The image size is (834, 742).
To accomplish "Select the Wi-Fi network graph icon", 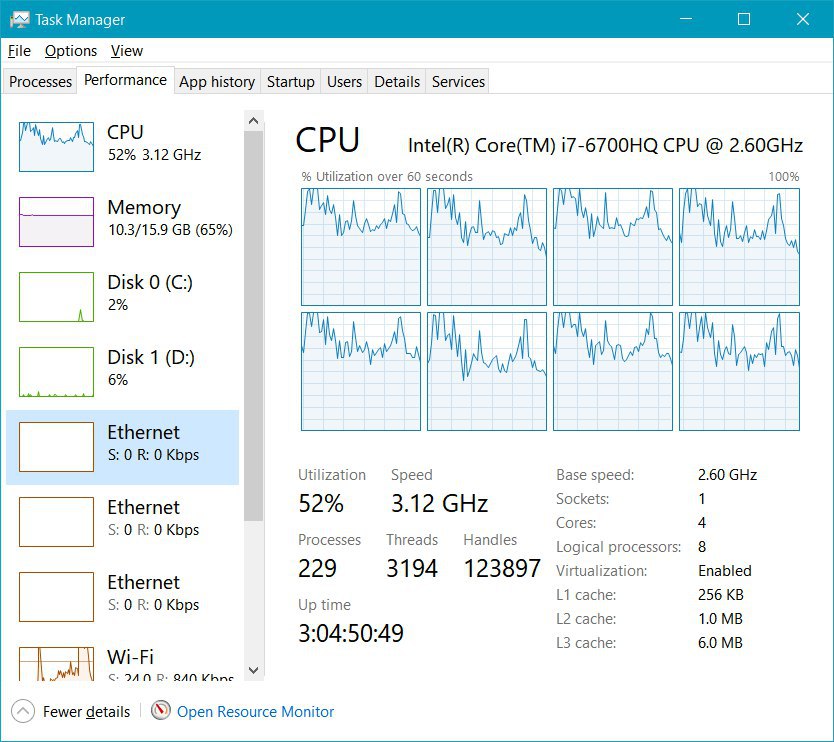I will 56,664.
